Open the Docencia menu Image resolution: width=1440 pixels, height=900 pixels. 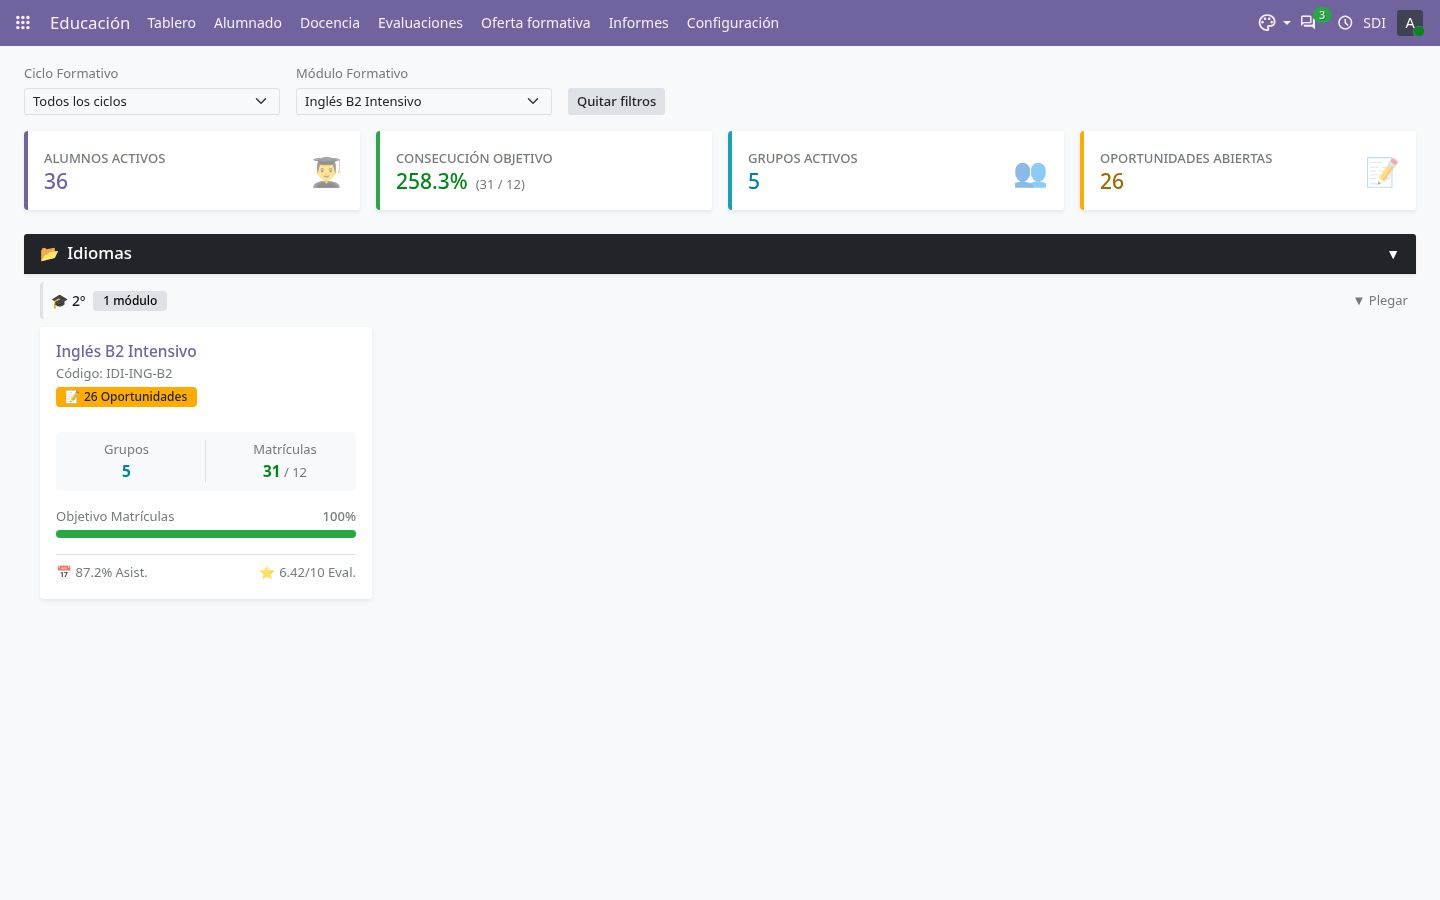pyautogui.click(x=330, y=22)
